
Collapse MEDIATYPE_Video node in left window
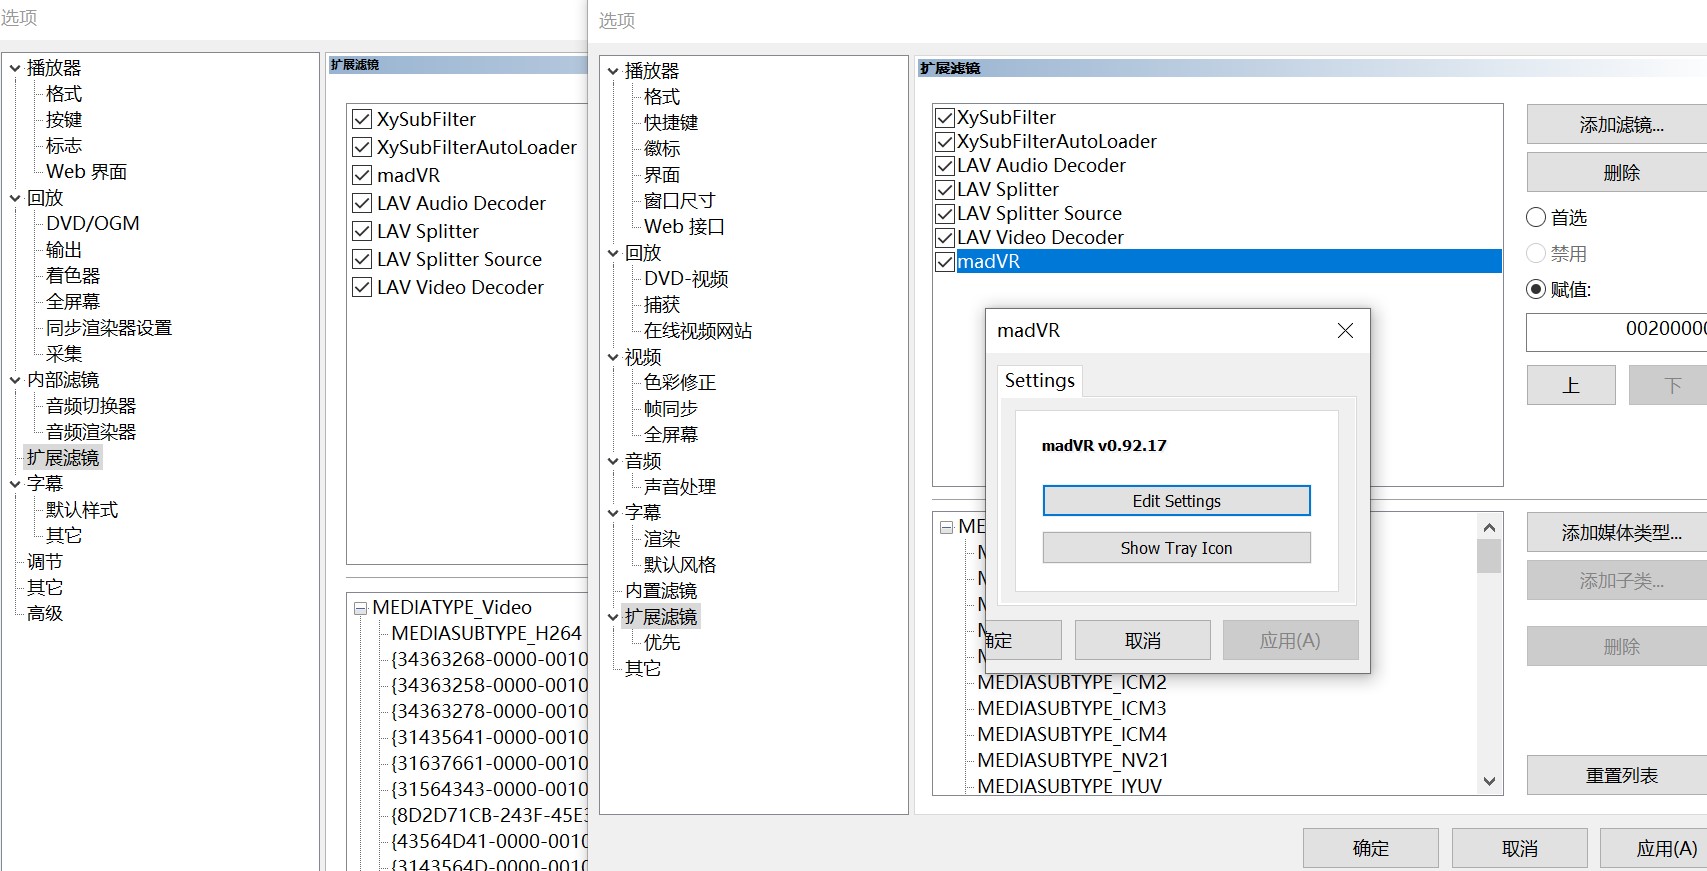[x=360, y=607]
